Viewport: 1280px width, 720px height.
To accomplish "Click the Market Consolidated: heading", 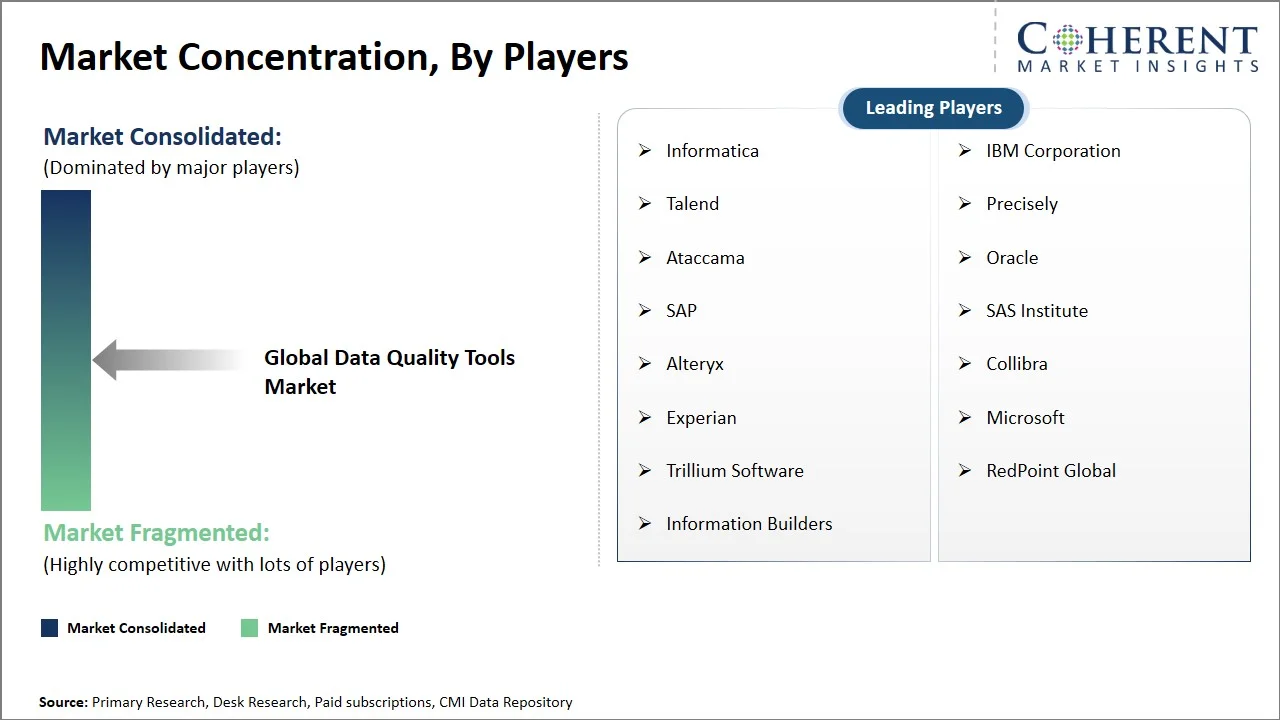I will point(163,137).
